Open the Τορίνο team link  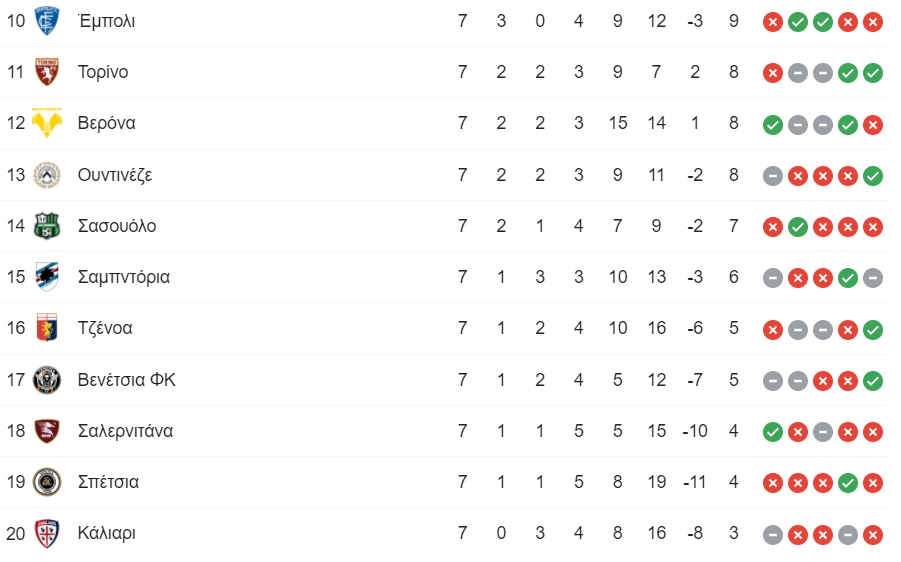[x=103, y=72]
